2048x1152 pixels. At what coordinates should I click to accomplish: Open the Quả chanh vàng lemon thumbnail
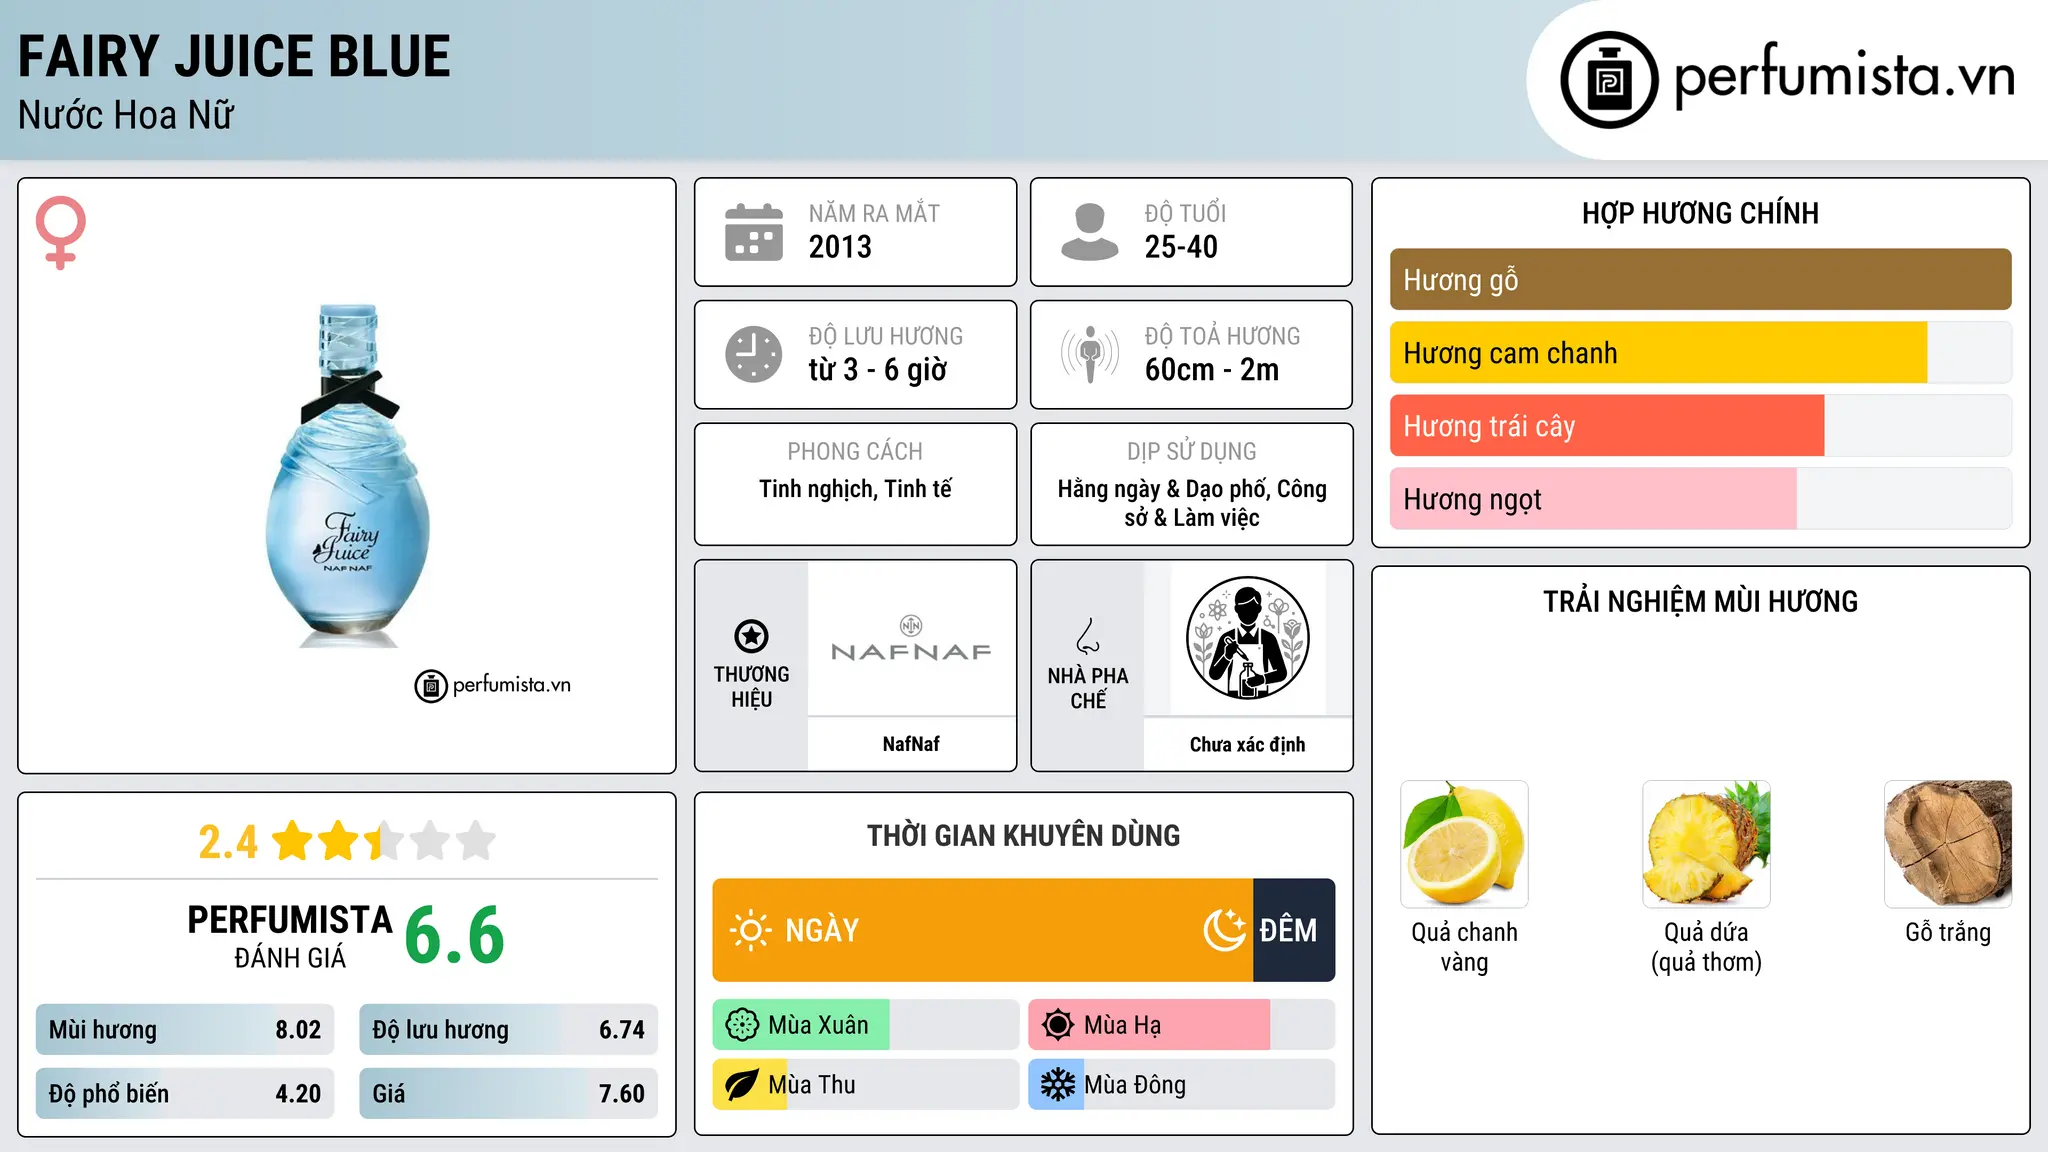[x=1464, y=844]
